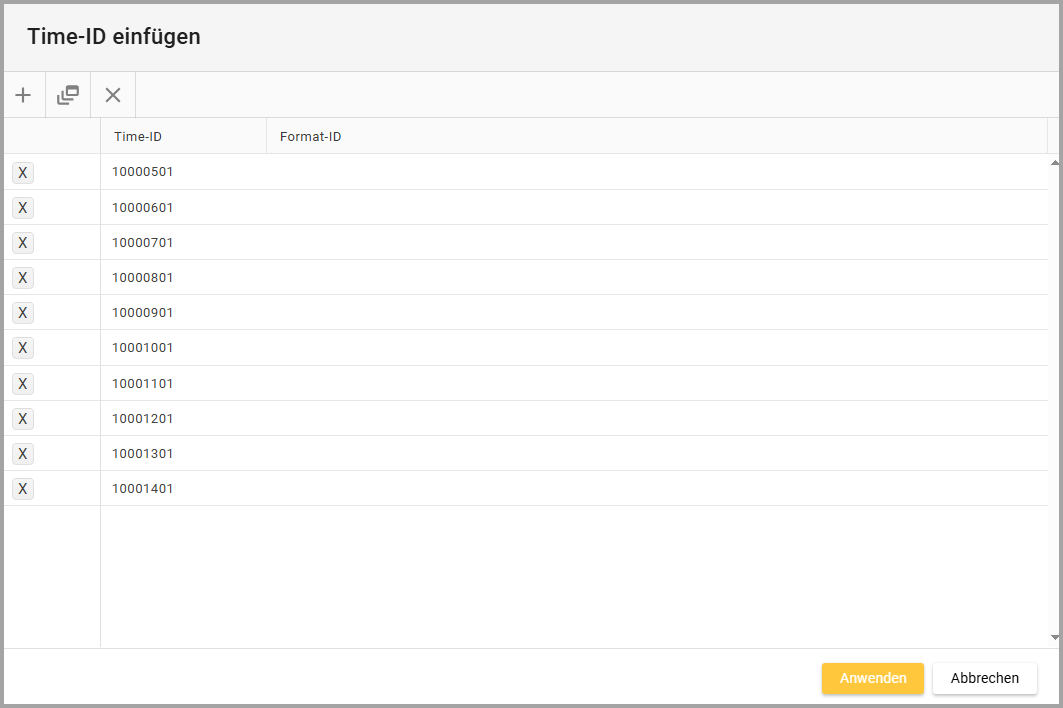1063x708 pixels.
Task: Remove row with Time-ID 10000501
Action: tap(22, 173)
